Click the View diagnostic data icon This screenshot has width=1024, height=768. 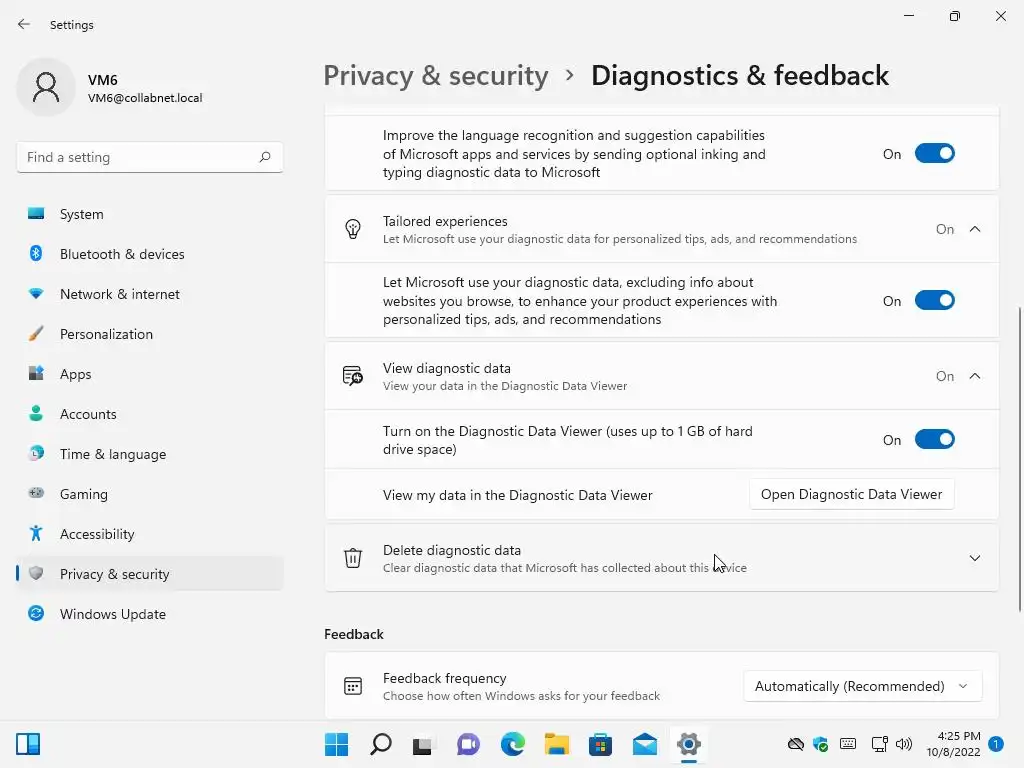click(353, 376)
